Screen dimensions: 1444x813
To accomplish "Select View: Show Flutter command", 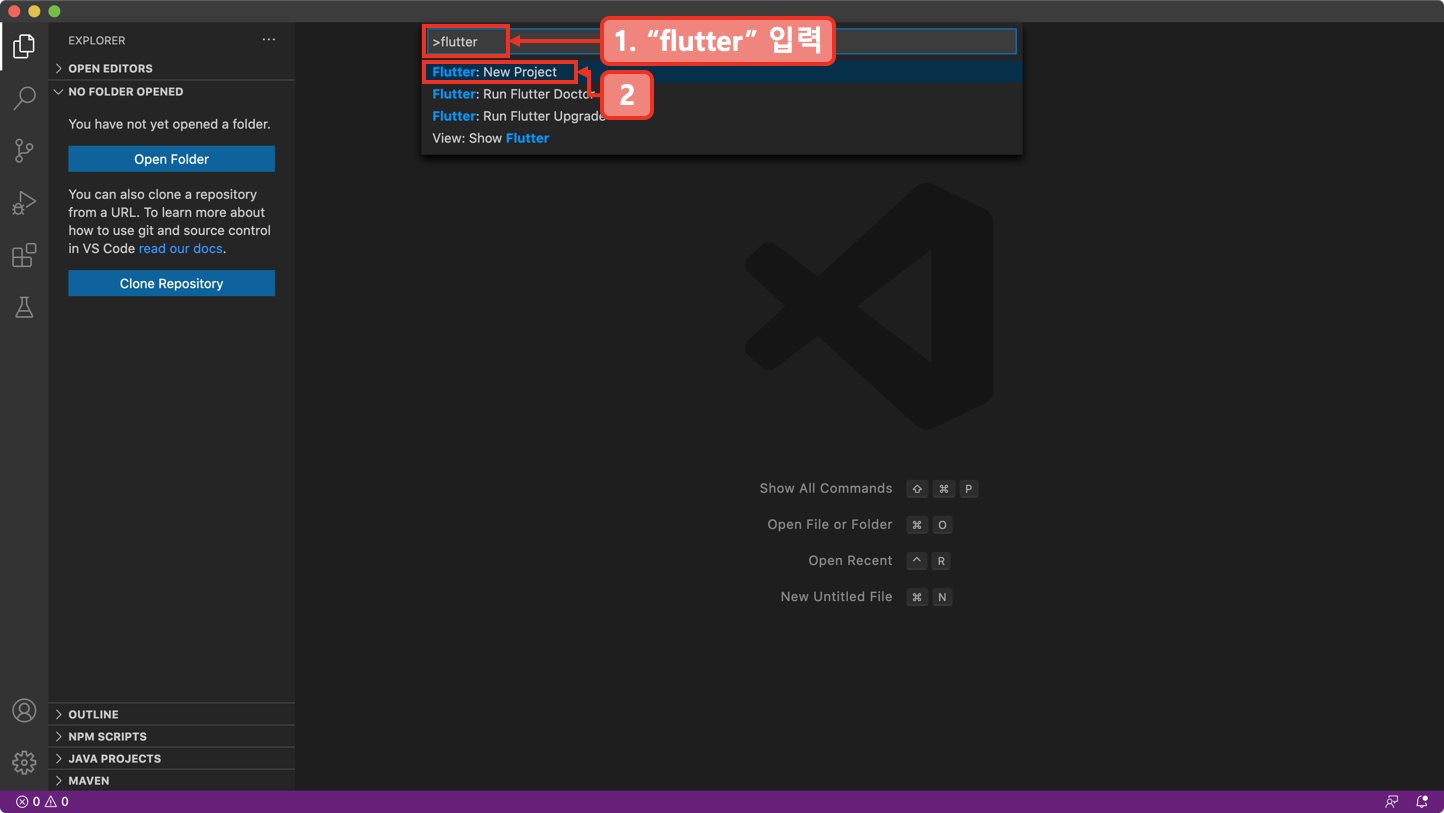I will (x=722, y=138).
